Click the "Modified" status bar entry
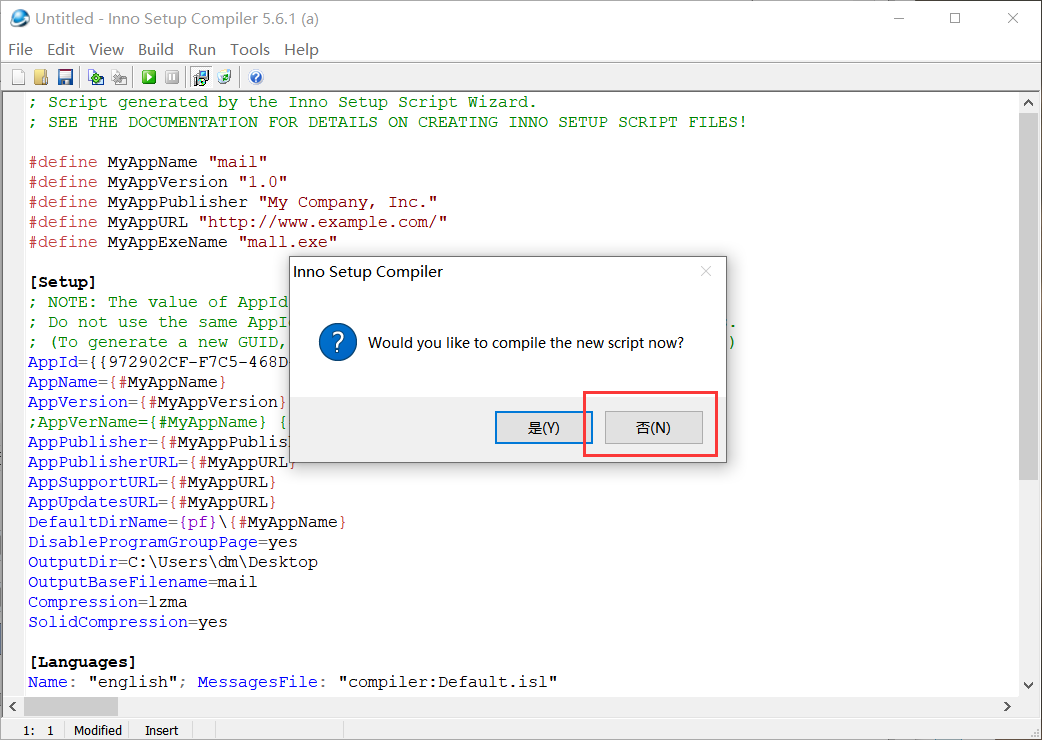This screenshot has height=740, width=1042. point(98,730)
